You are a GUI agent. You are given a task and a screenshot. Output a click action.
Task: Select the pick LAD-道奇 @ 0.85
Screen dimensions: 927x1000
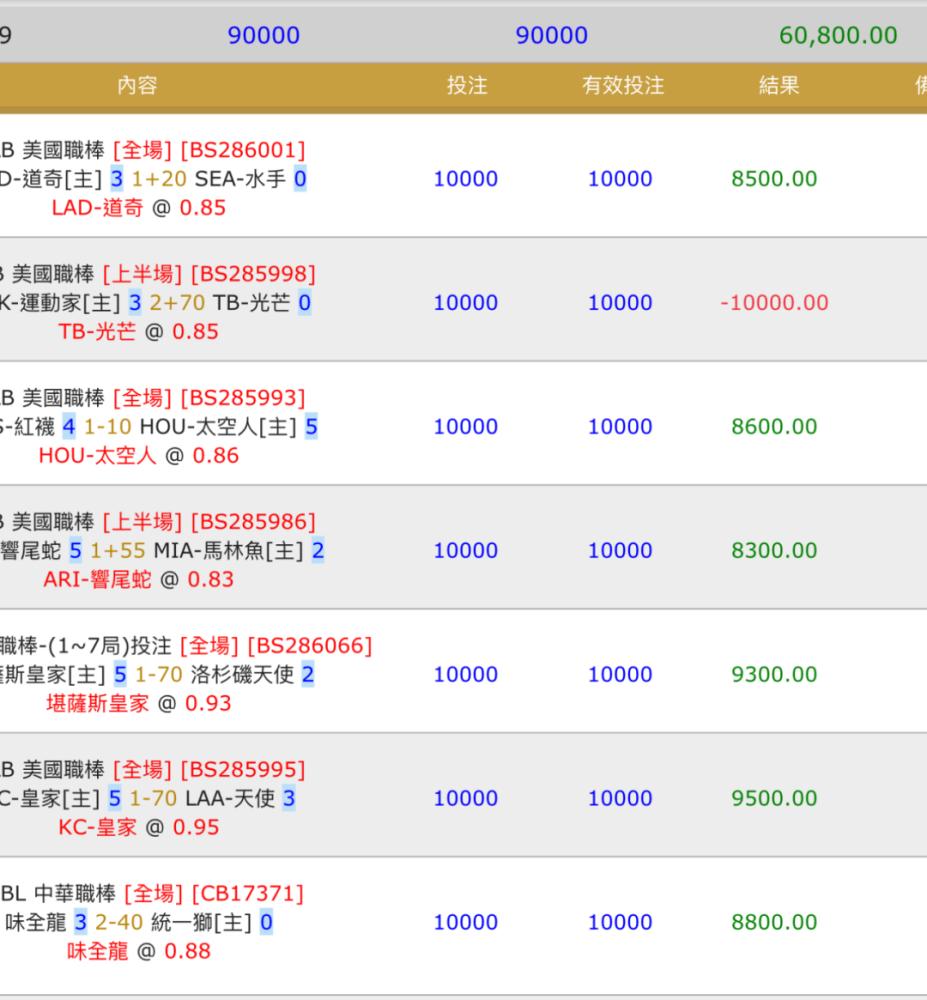(x=138, y=208)
